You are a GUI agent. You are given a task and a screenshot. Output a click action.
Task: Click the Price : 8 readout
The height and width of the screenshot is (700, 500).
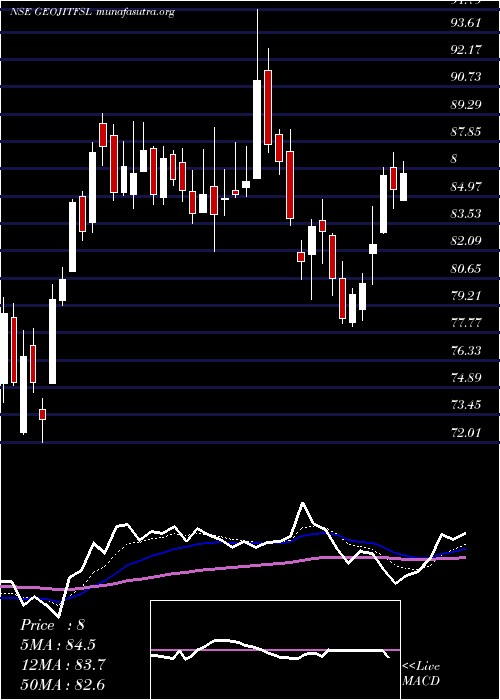coord(53,625)
